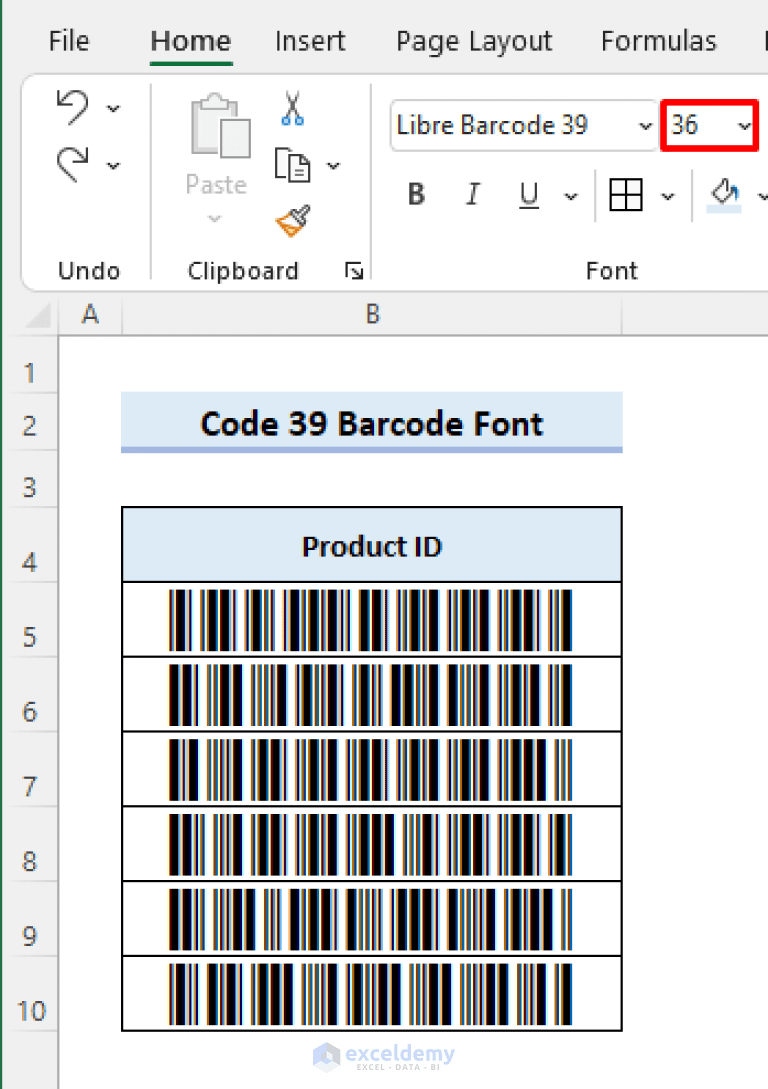Open the Formulas tab
The width and height of the screenshot is (768, 1089).
click(658, 41)
